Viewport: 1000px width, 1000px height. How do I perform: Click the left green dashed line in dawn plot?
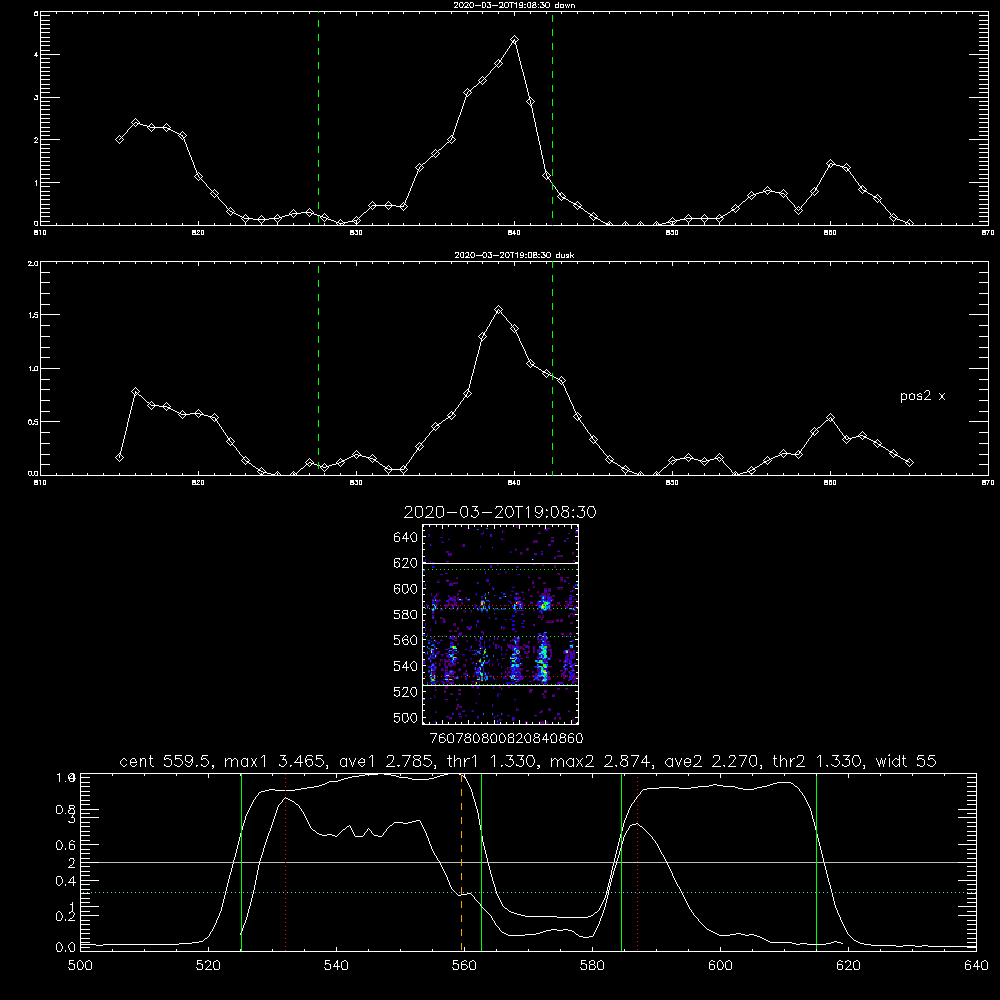[318, 118]
